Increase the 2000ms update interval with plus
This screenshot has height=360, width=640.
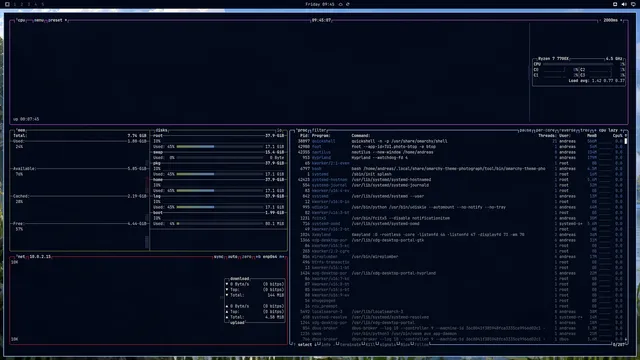[622, 20]
